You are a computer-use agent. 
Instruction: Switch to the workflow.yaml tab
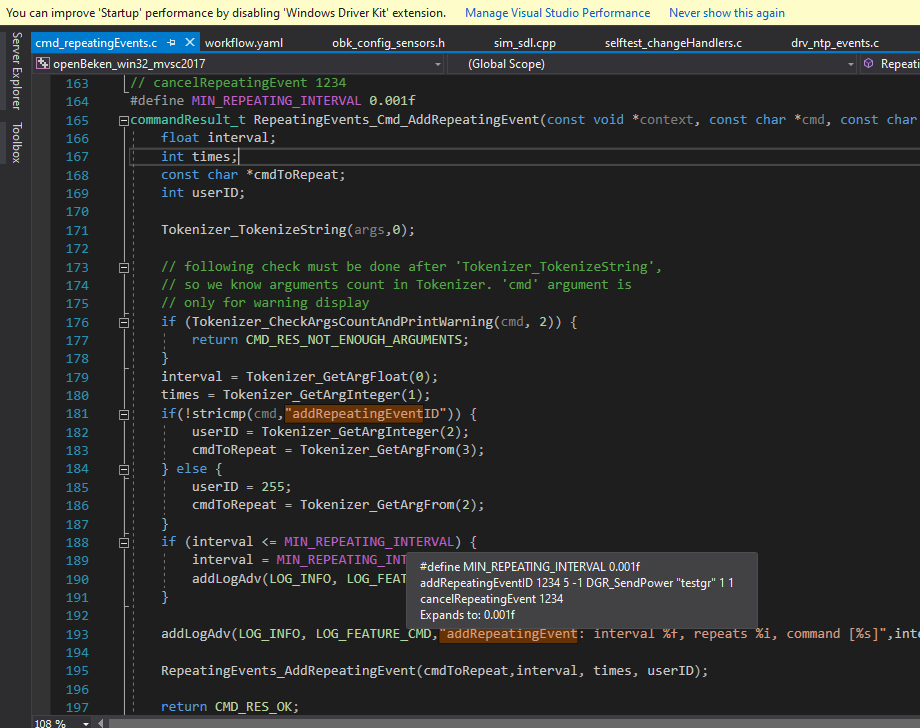[x=243, y=43]
